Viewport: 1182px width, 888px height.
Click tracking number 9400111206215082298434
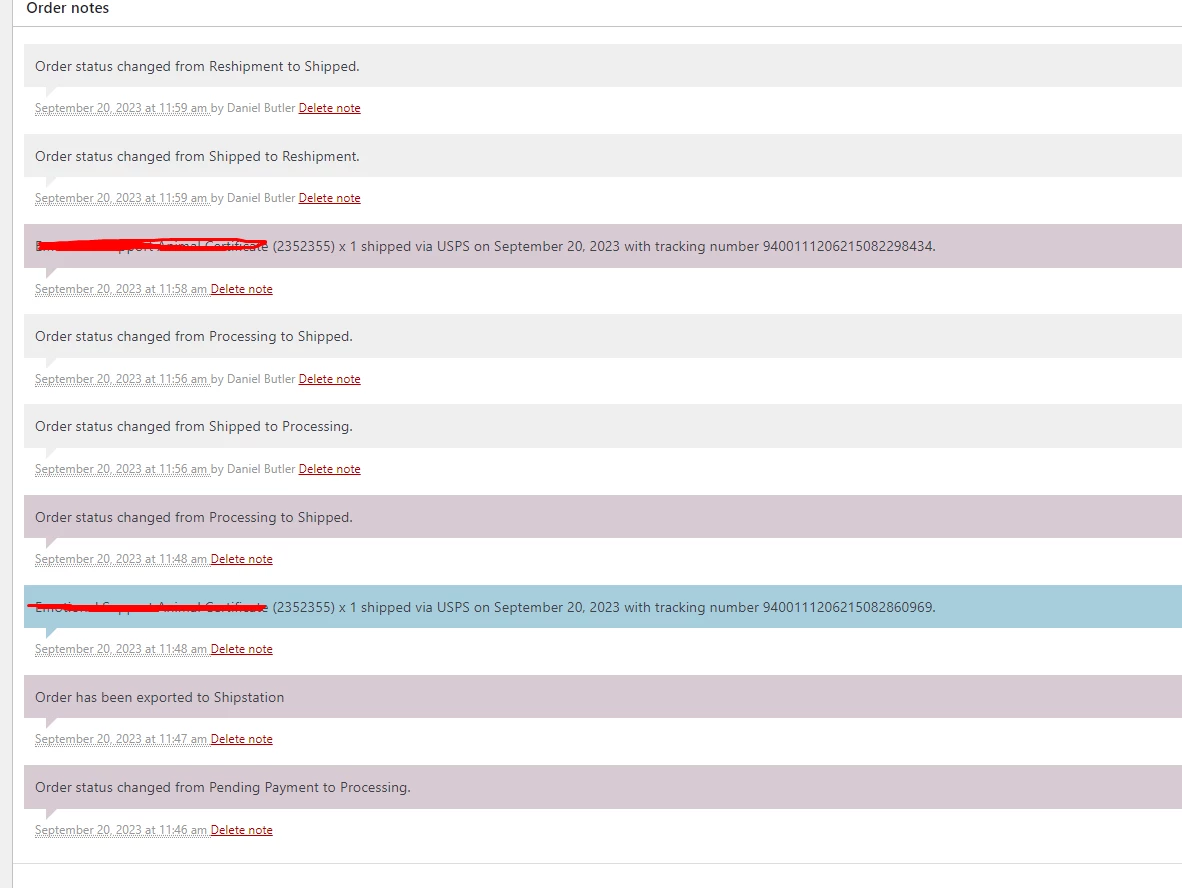click(848, 246)
